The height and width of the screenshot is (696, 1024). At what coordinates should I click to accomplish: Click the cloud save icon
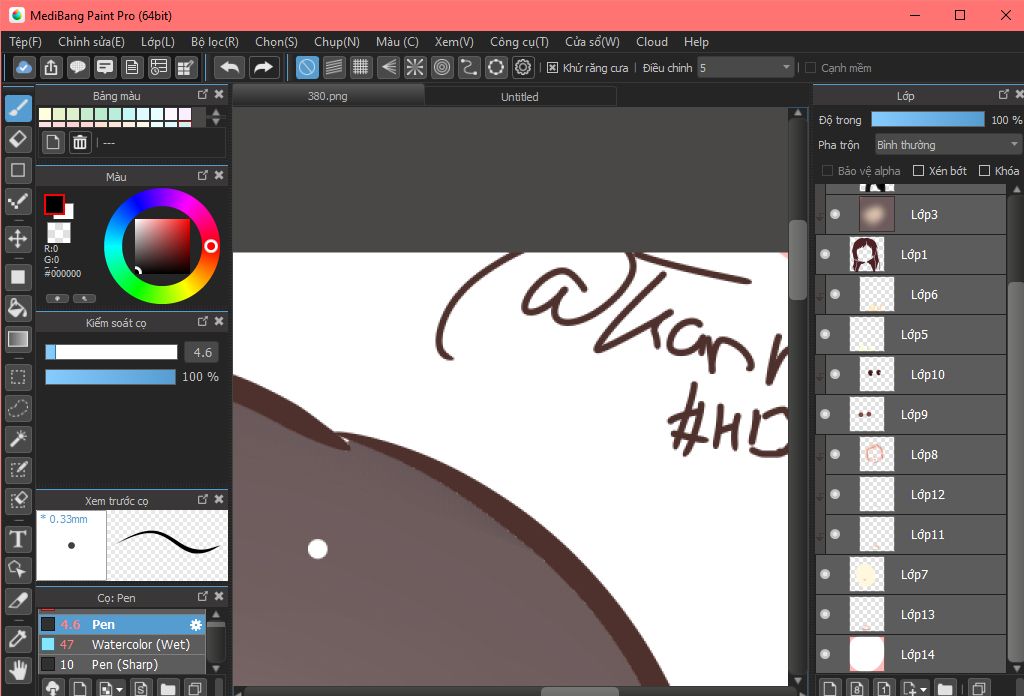(24, 67)
